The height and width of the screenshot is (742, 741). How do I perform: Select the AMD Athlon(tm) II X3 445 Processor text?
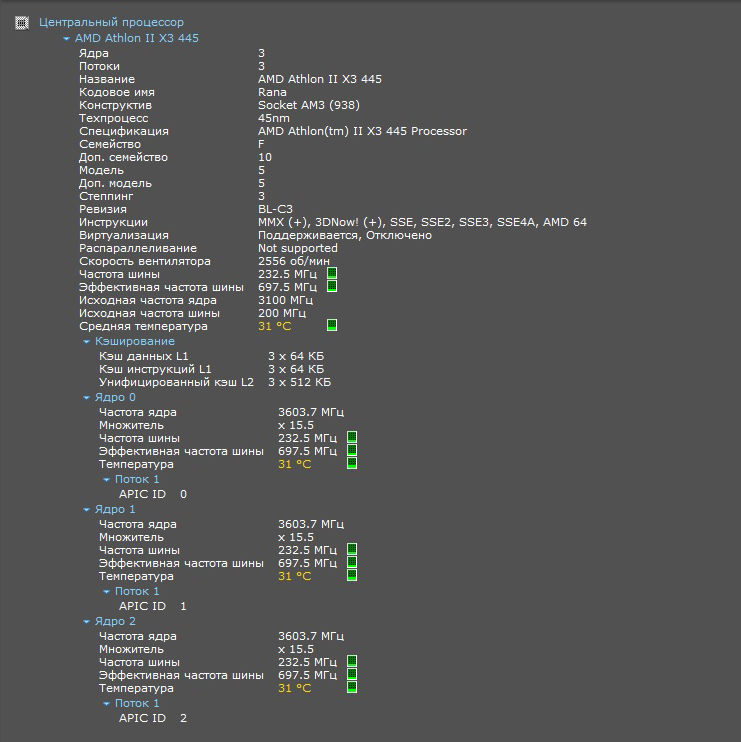coord(362,131)
